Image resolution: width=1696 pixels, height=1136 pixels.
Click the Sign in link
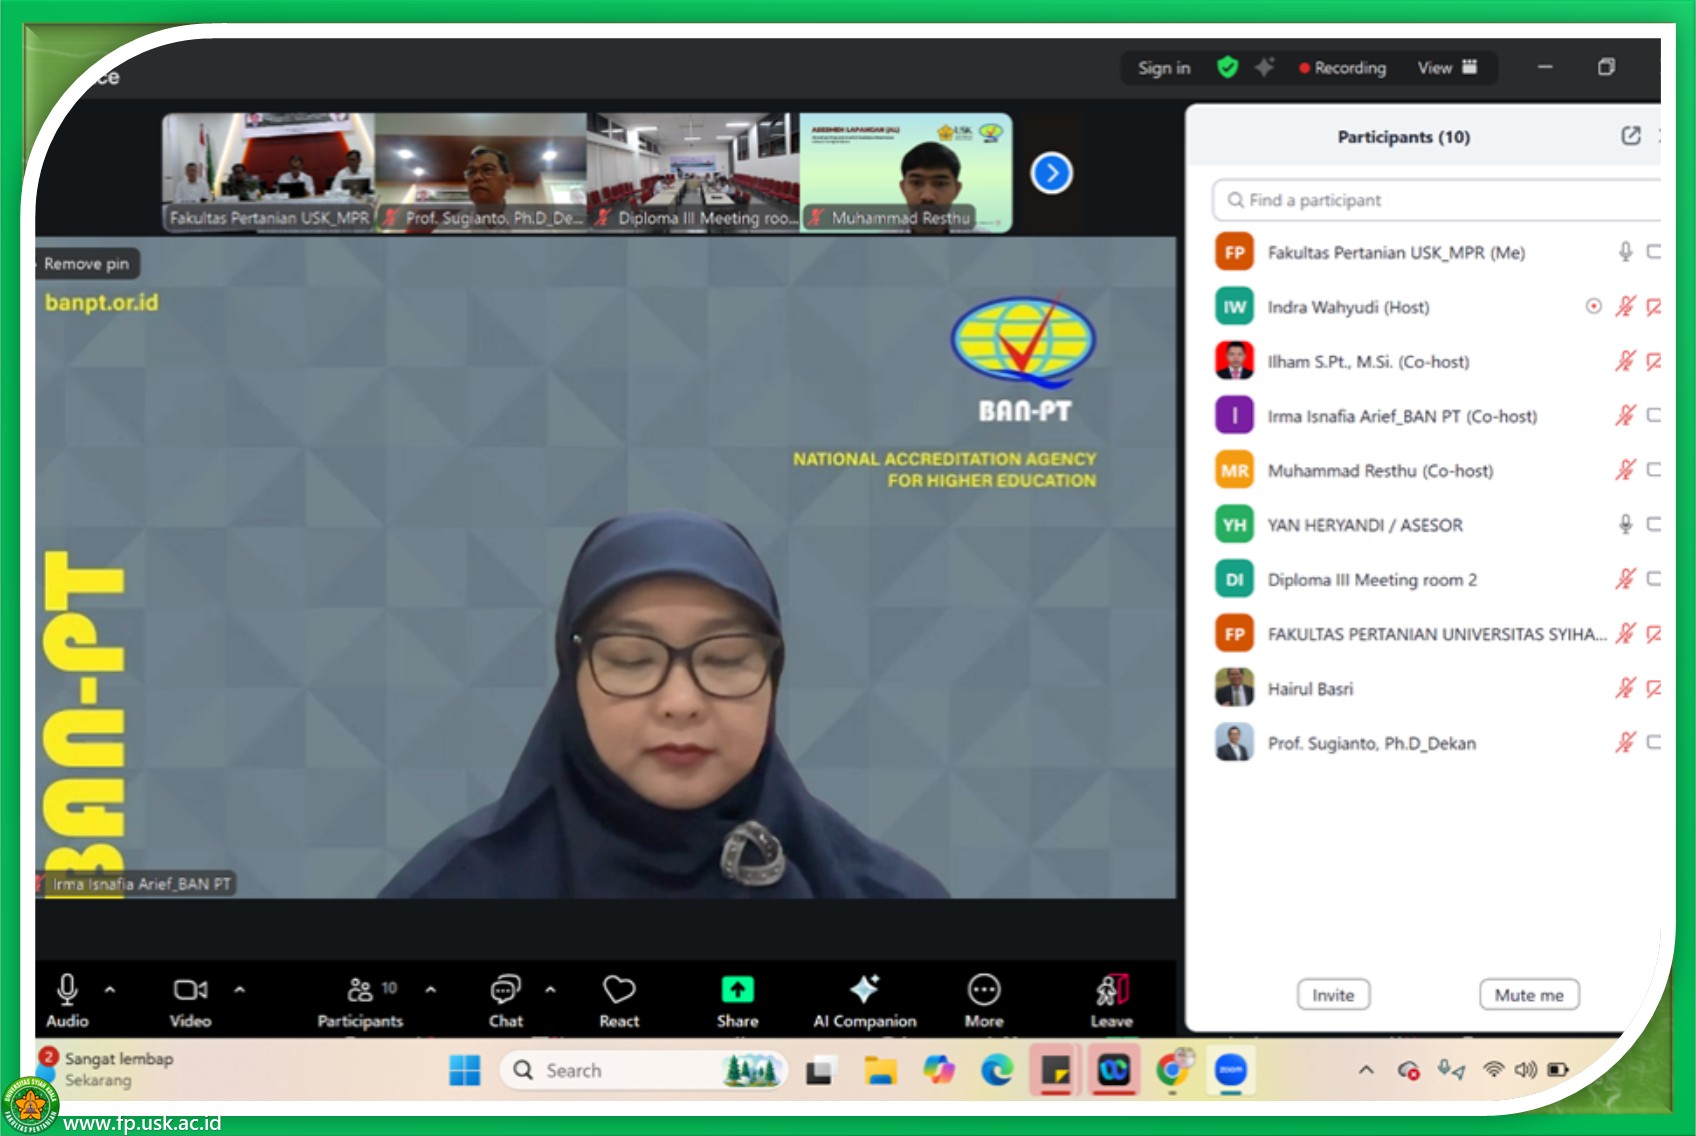1164,68
